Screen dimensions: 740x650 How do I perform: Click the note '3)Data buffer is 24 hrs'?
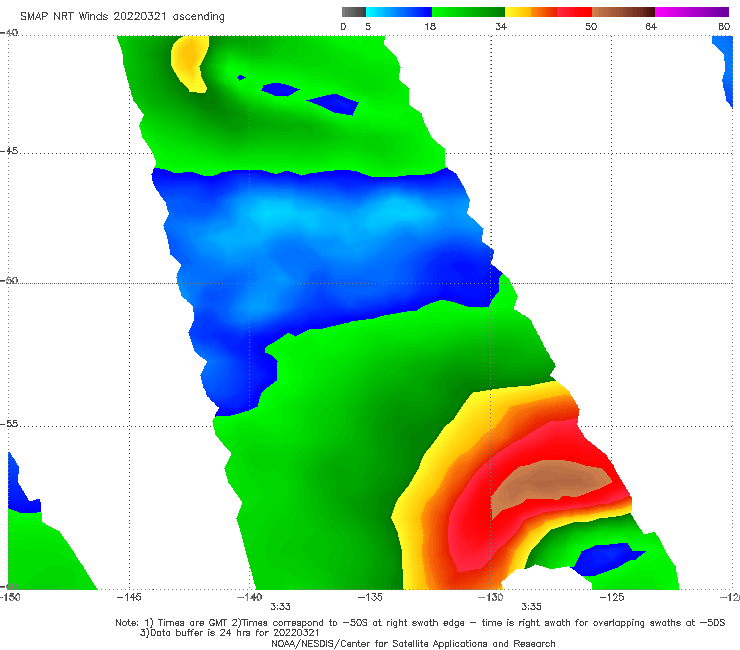230,633
